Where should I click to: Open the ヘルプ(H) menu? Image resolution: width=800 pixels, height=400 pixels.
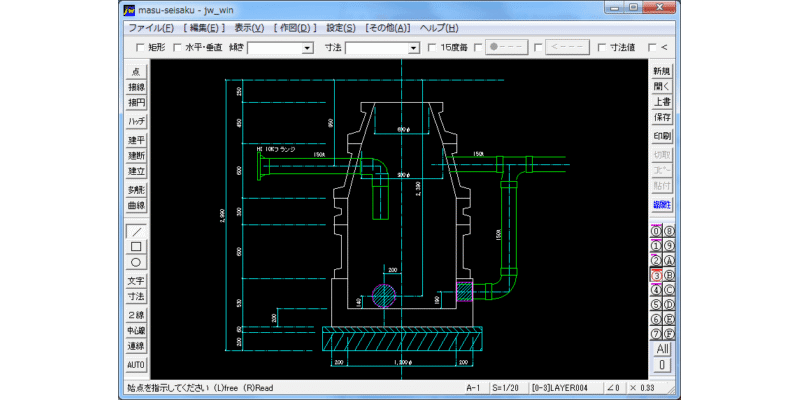(x=439, y=28)
